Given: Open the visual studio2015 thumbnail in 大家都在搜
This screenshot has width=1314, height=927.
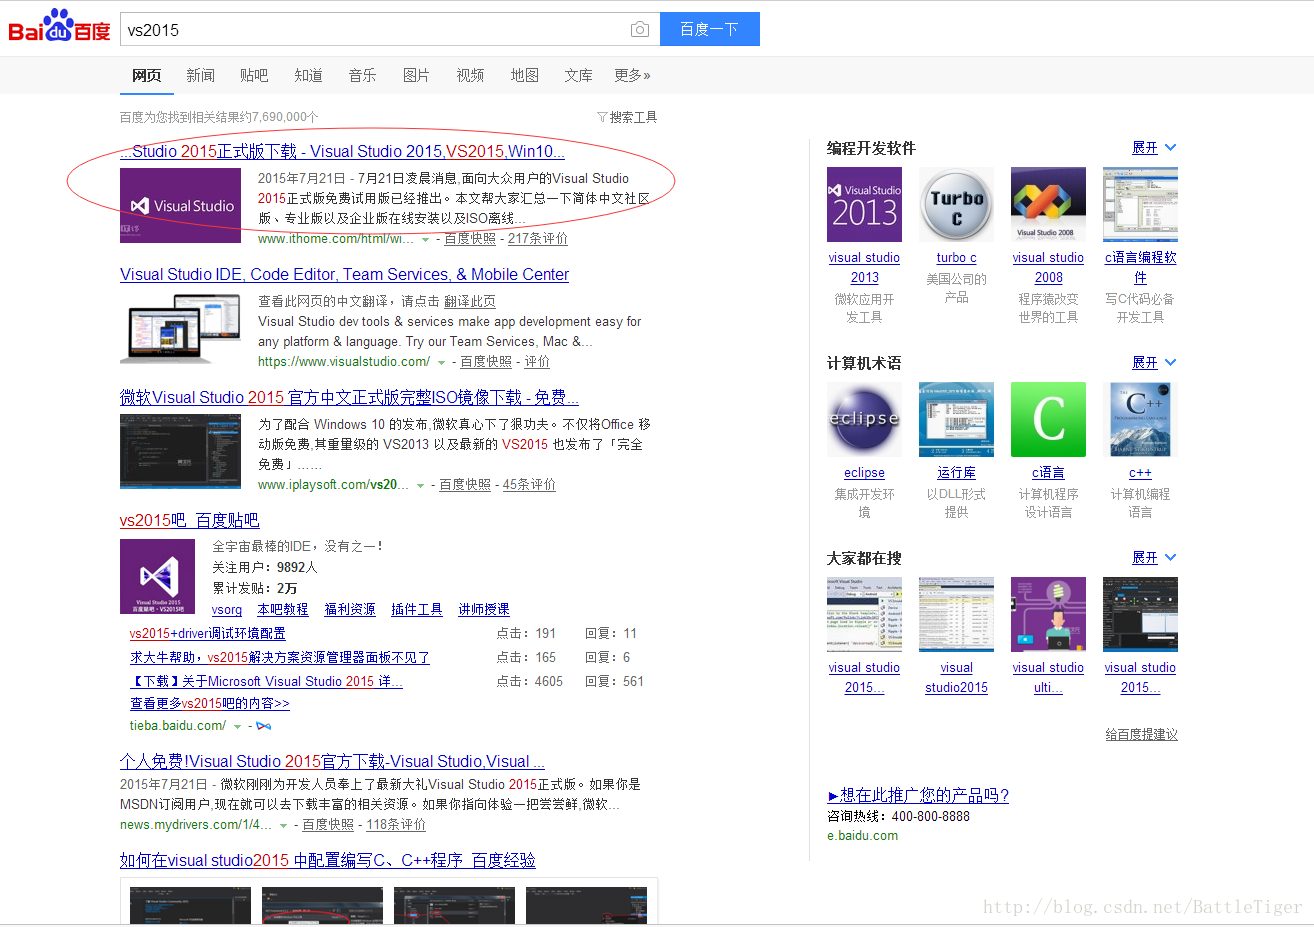Looking at the screenshot, I should (956, 614).
